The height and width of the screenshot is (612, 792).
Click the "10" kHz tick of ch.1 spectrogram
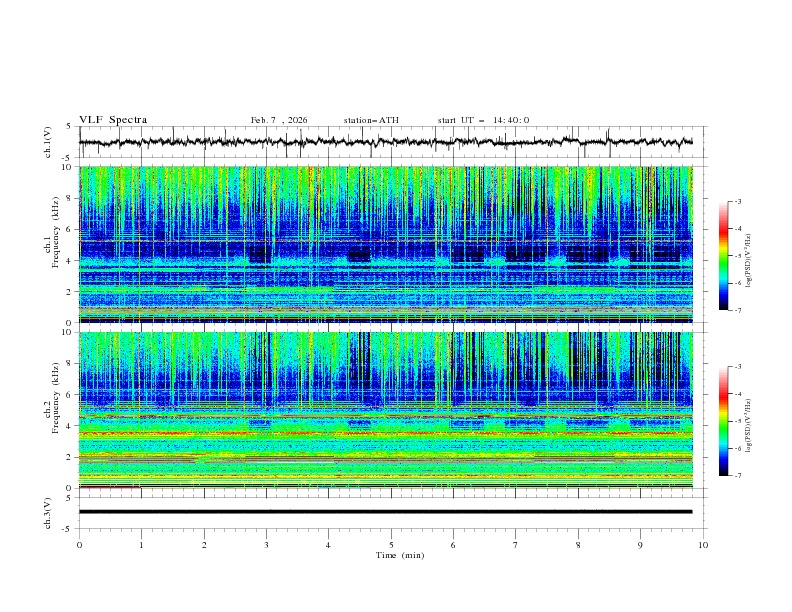pos(67,167)
